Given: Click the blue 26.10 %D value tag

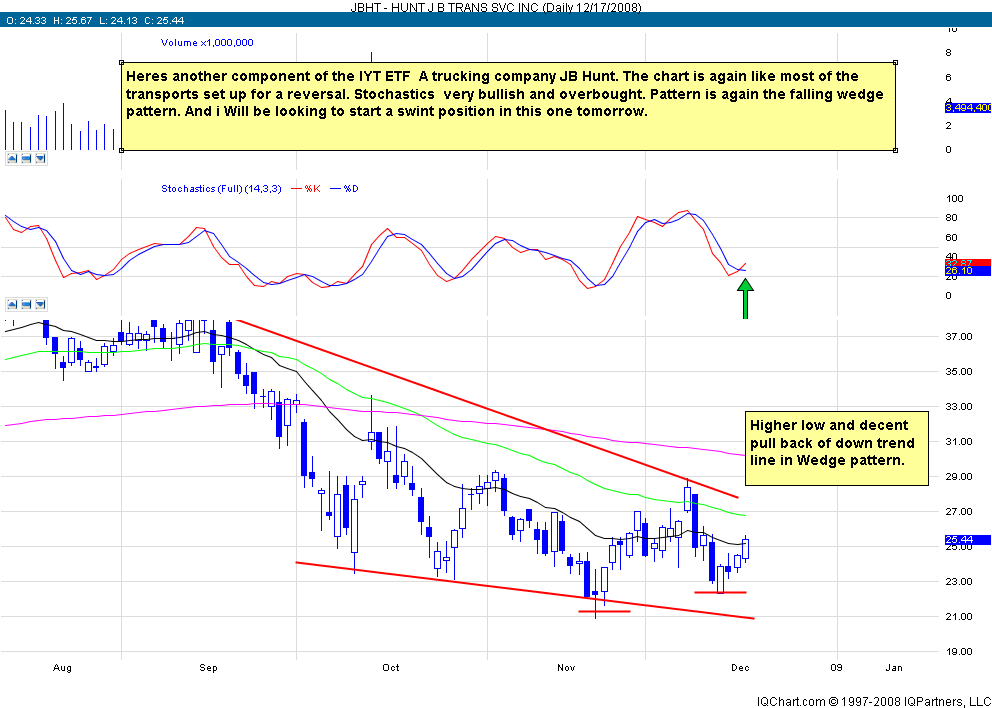Looking at the screenshot, I should [967, 271].
